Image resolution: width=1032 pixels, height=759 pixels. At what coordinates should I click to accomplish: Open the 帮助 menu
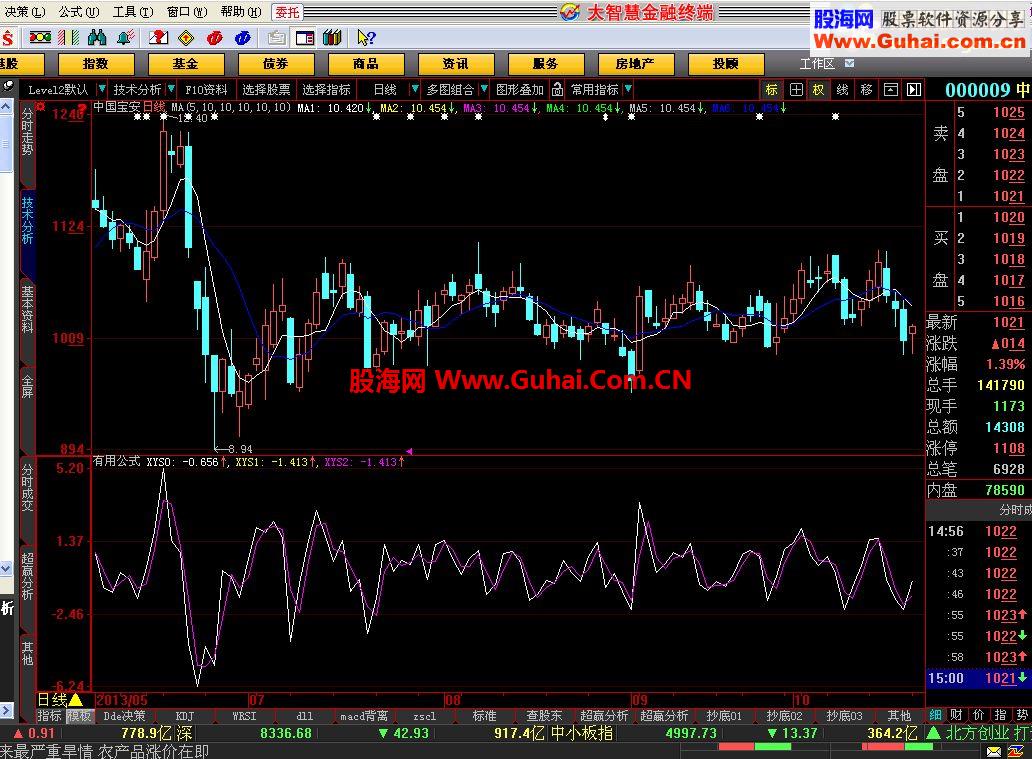(x=240, y=12)
